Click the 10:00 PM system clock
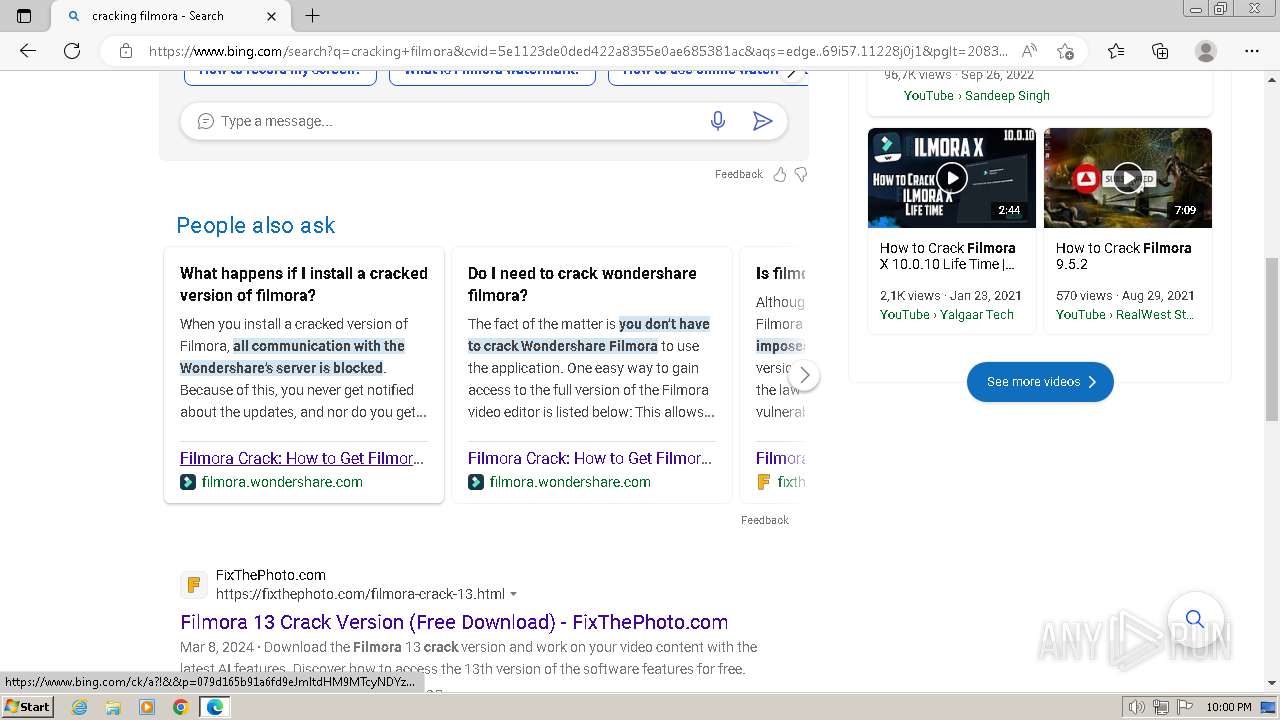Image resolution: width=1280 pixels, height=720 pixels. click(x=1229, y=707)
